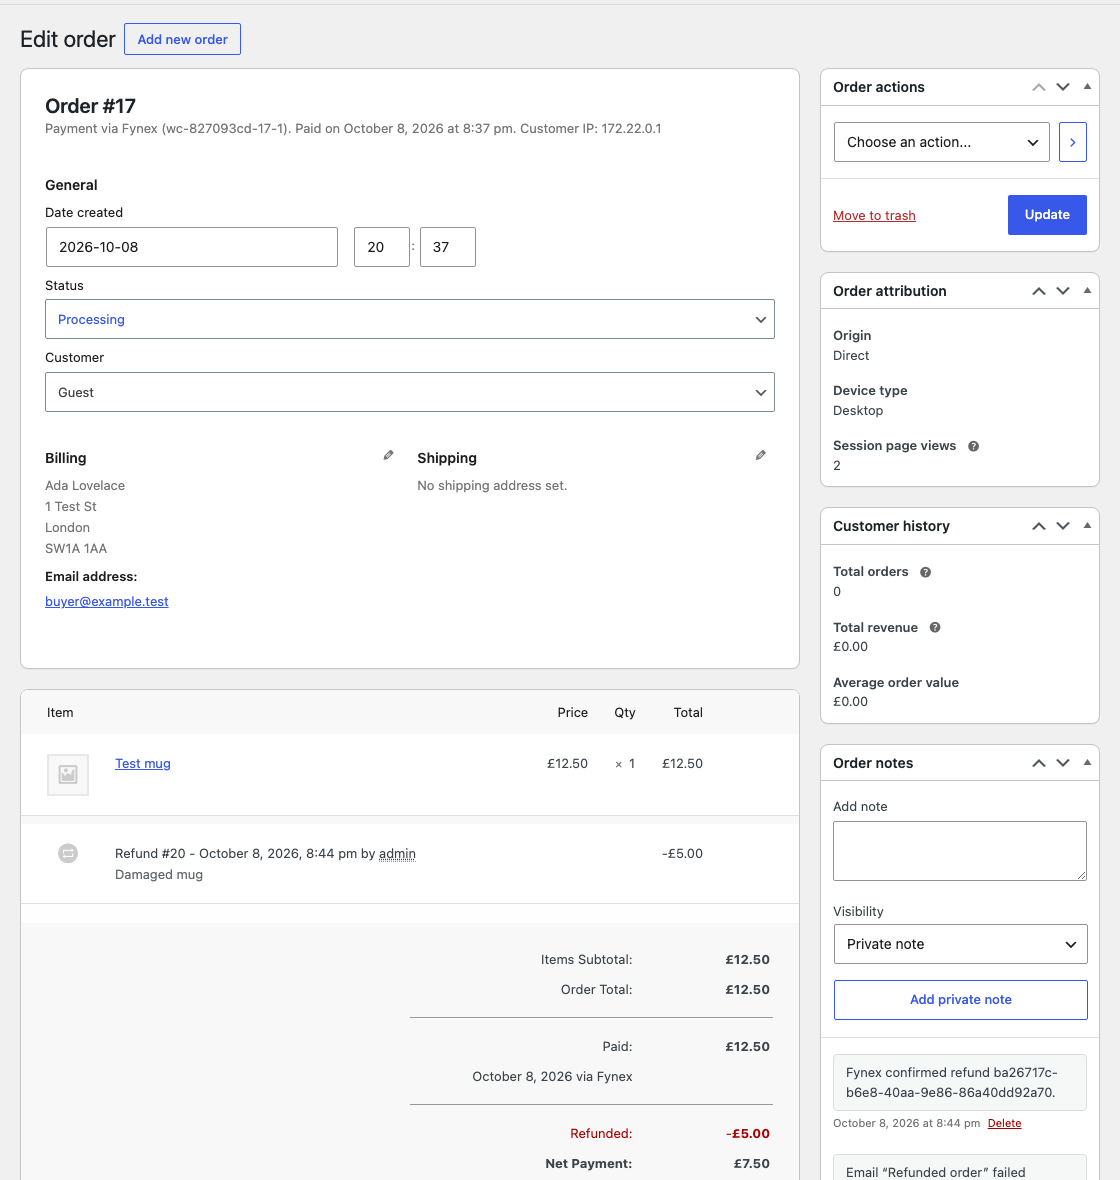
Task: Click the minute field showing 37
Action: coord(448,247)
